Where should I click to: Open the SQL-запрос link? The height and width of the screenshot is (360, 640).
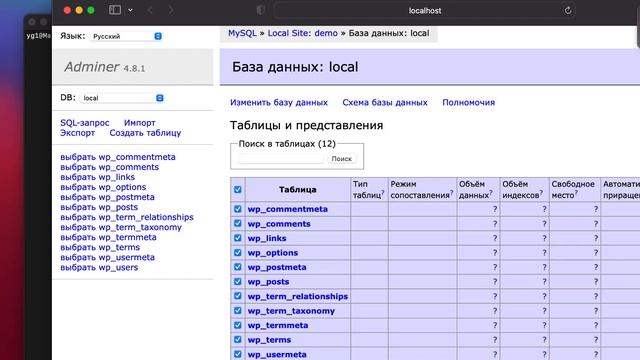point(84,123)
